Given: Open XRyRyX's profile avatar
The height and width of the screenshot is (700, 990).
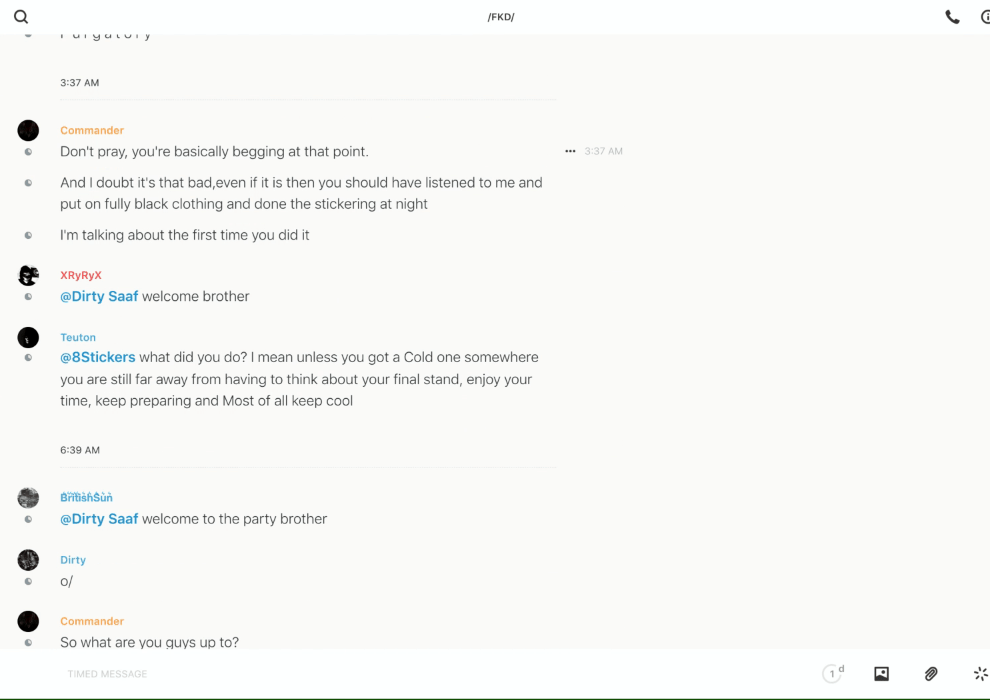Looking at the screenshot, I should tap(28, 275).
